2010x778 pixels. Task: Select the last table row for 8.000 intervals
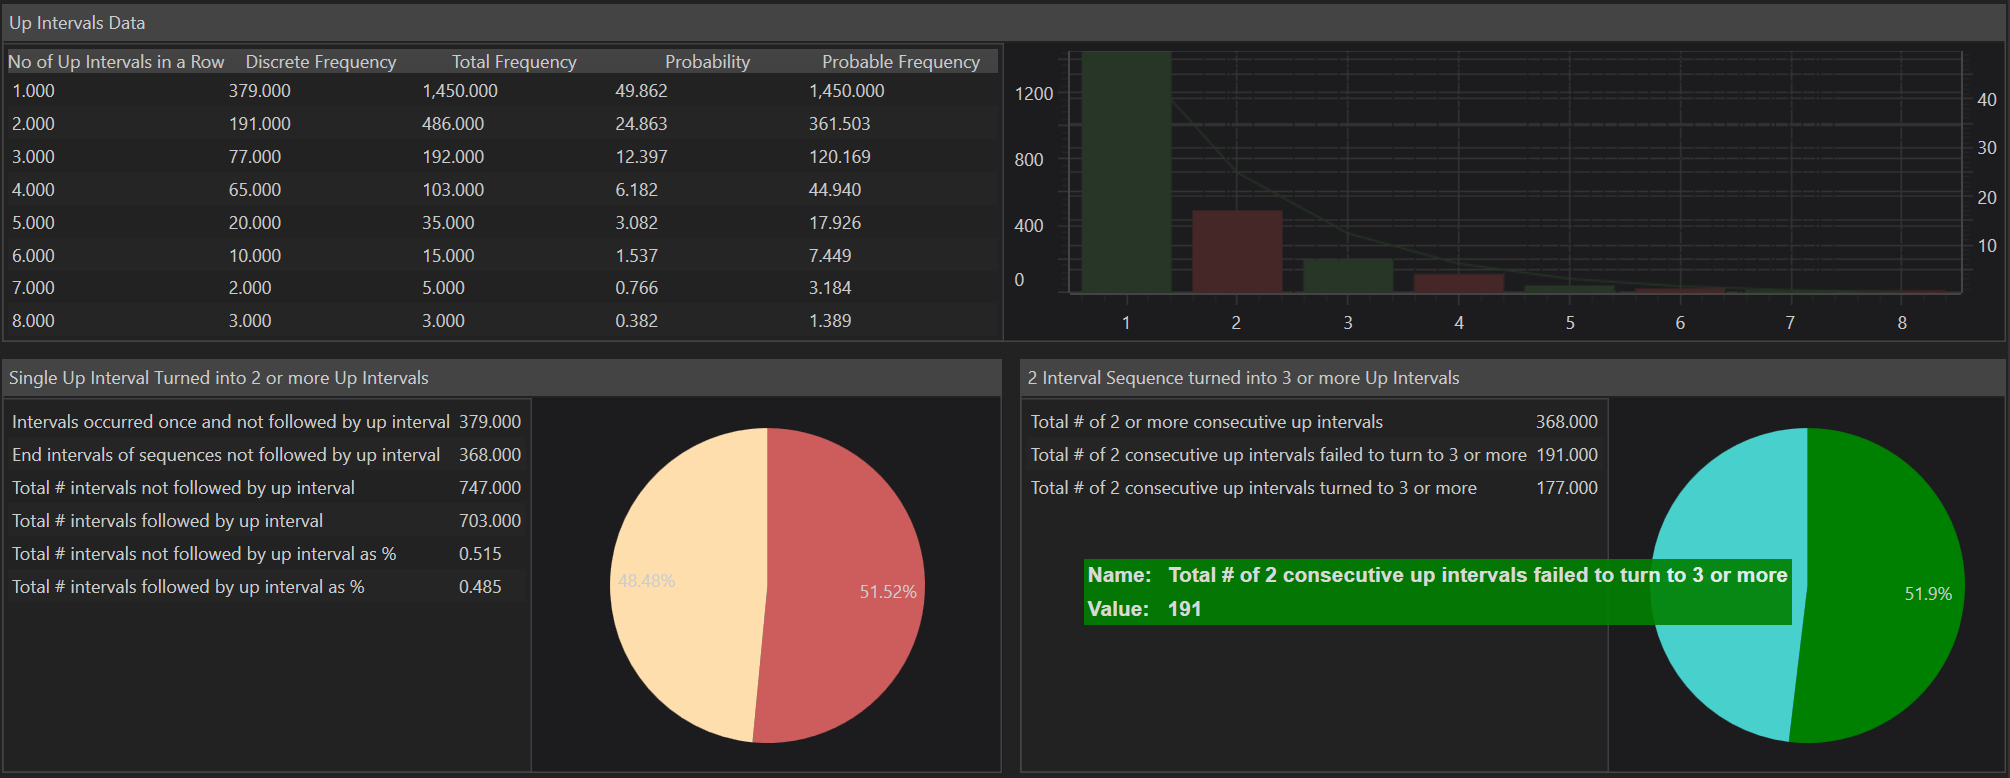click(500, 321)
